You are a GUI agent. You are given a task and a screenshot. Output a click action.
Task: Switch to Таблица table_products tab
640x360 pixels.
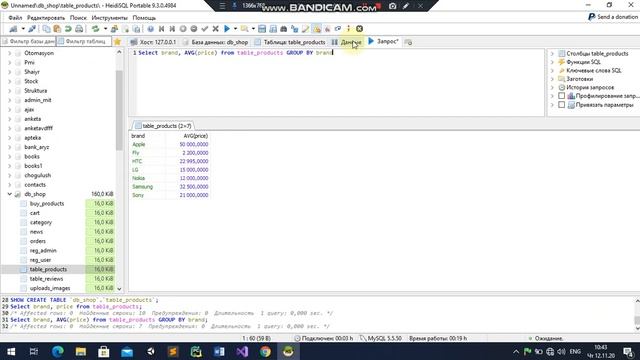coord(290,42)
